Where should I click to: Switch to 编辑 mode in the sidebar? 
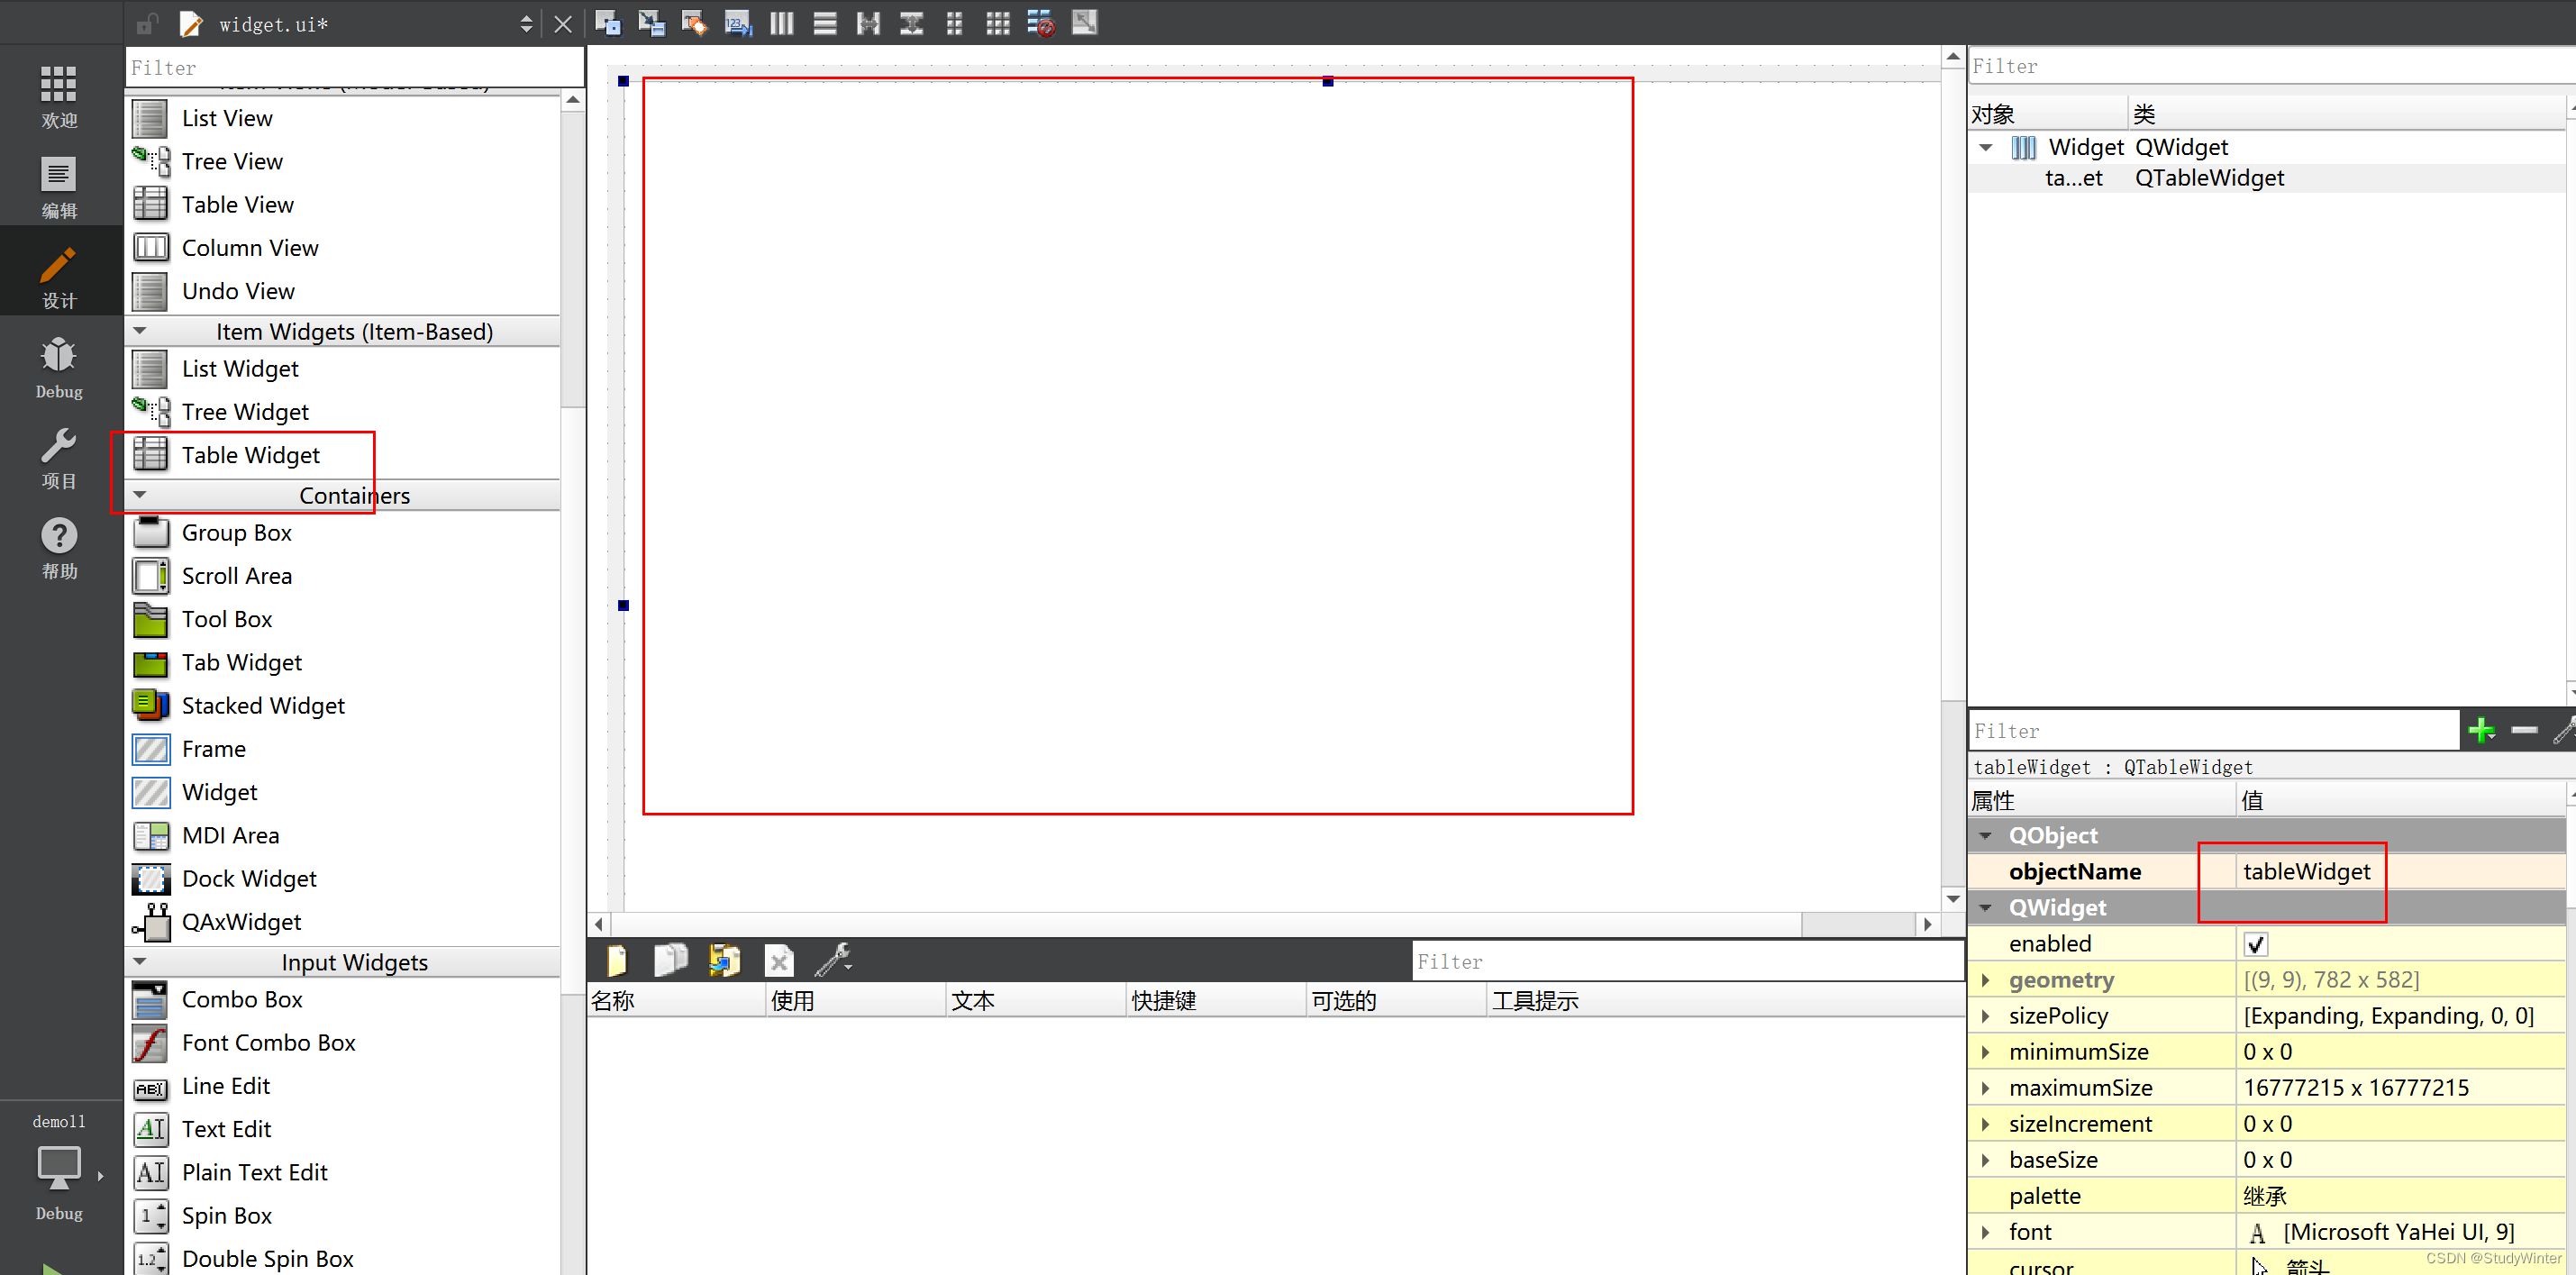58,186
